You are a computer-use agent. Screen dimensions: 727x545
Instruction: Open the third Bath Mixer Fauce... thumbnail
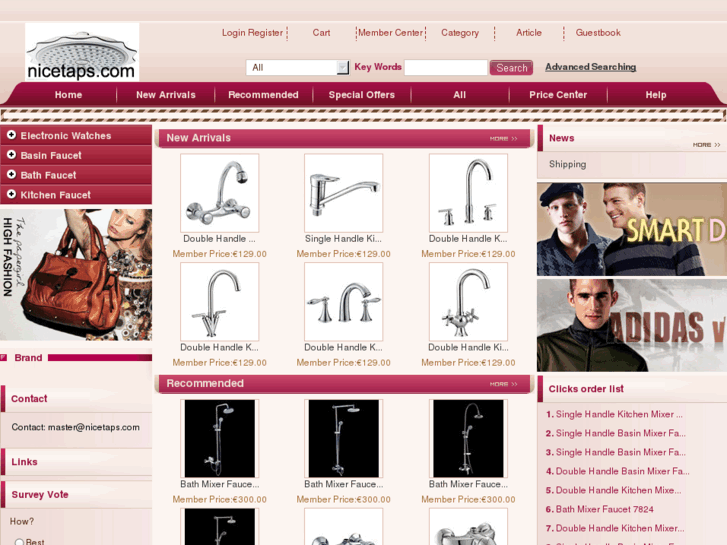point(468,438)
